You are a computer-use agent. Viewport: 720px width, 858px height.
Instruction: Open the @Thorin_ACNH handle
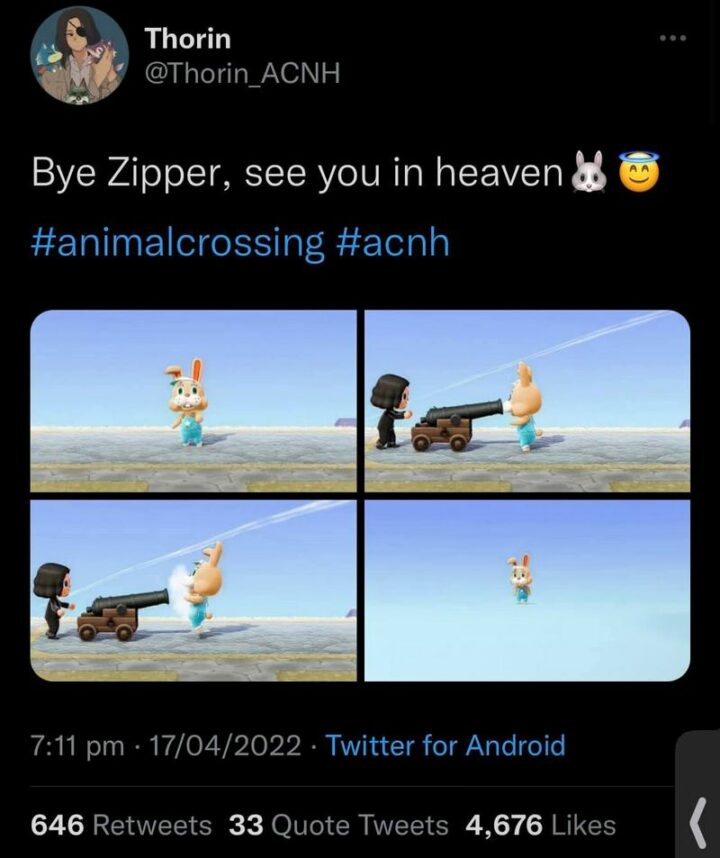pyautogui.click(x=242, y=73)
